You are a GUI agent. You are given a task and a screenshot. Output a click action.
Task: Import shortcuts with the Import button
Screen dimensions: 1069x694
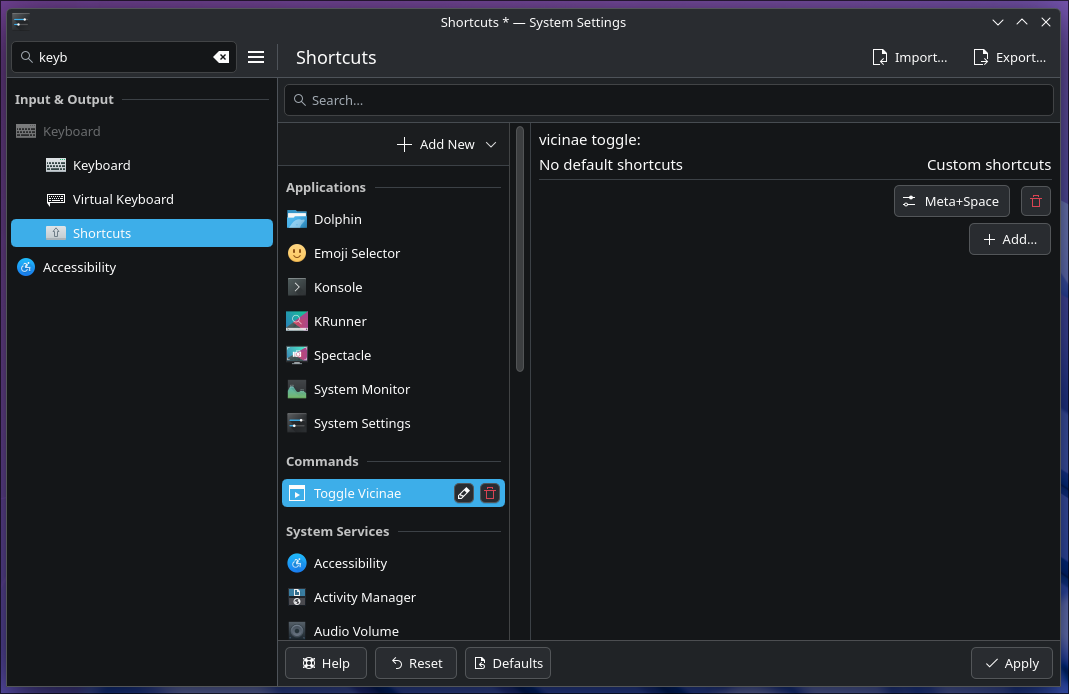click(909, 57)
